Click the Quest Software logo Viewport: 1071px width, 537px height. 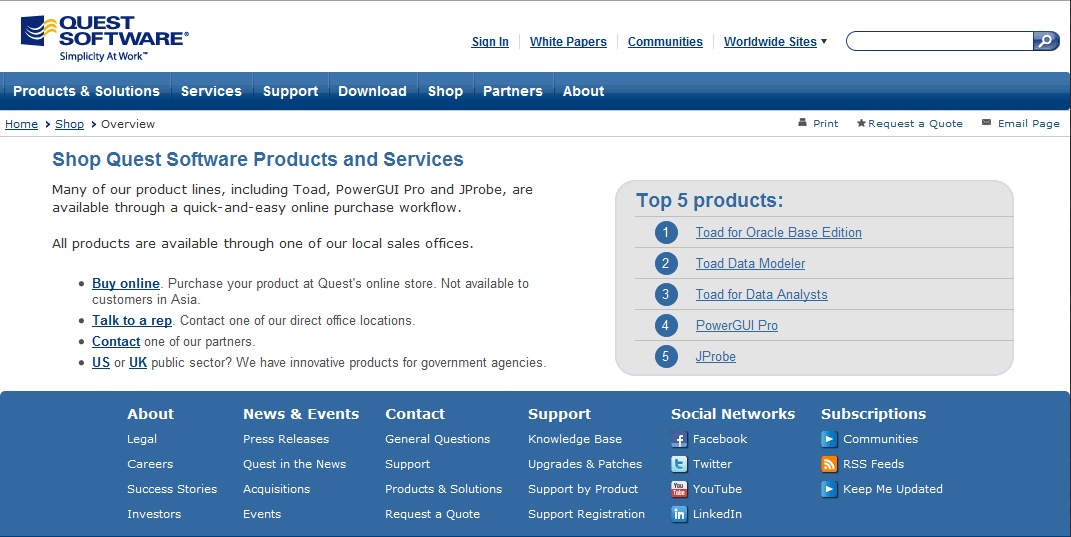click(x=105, y=38)
